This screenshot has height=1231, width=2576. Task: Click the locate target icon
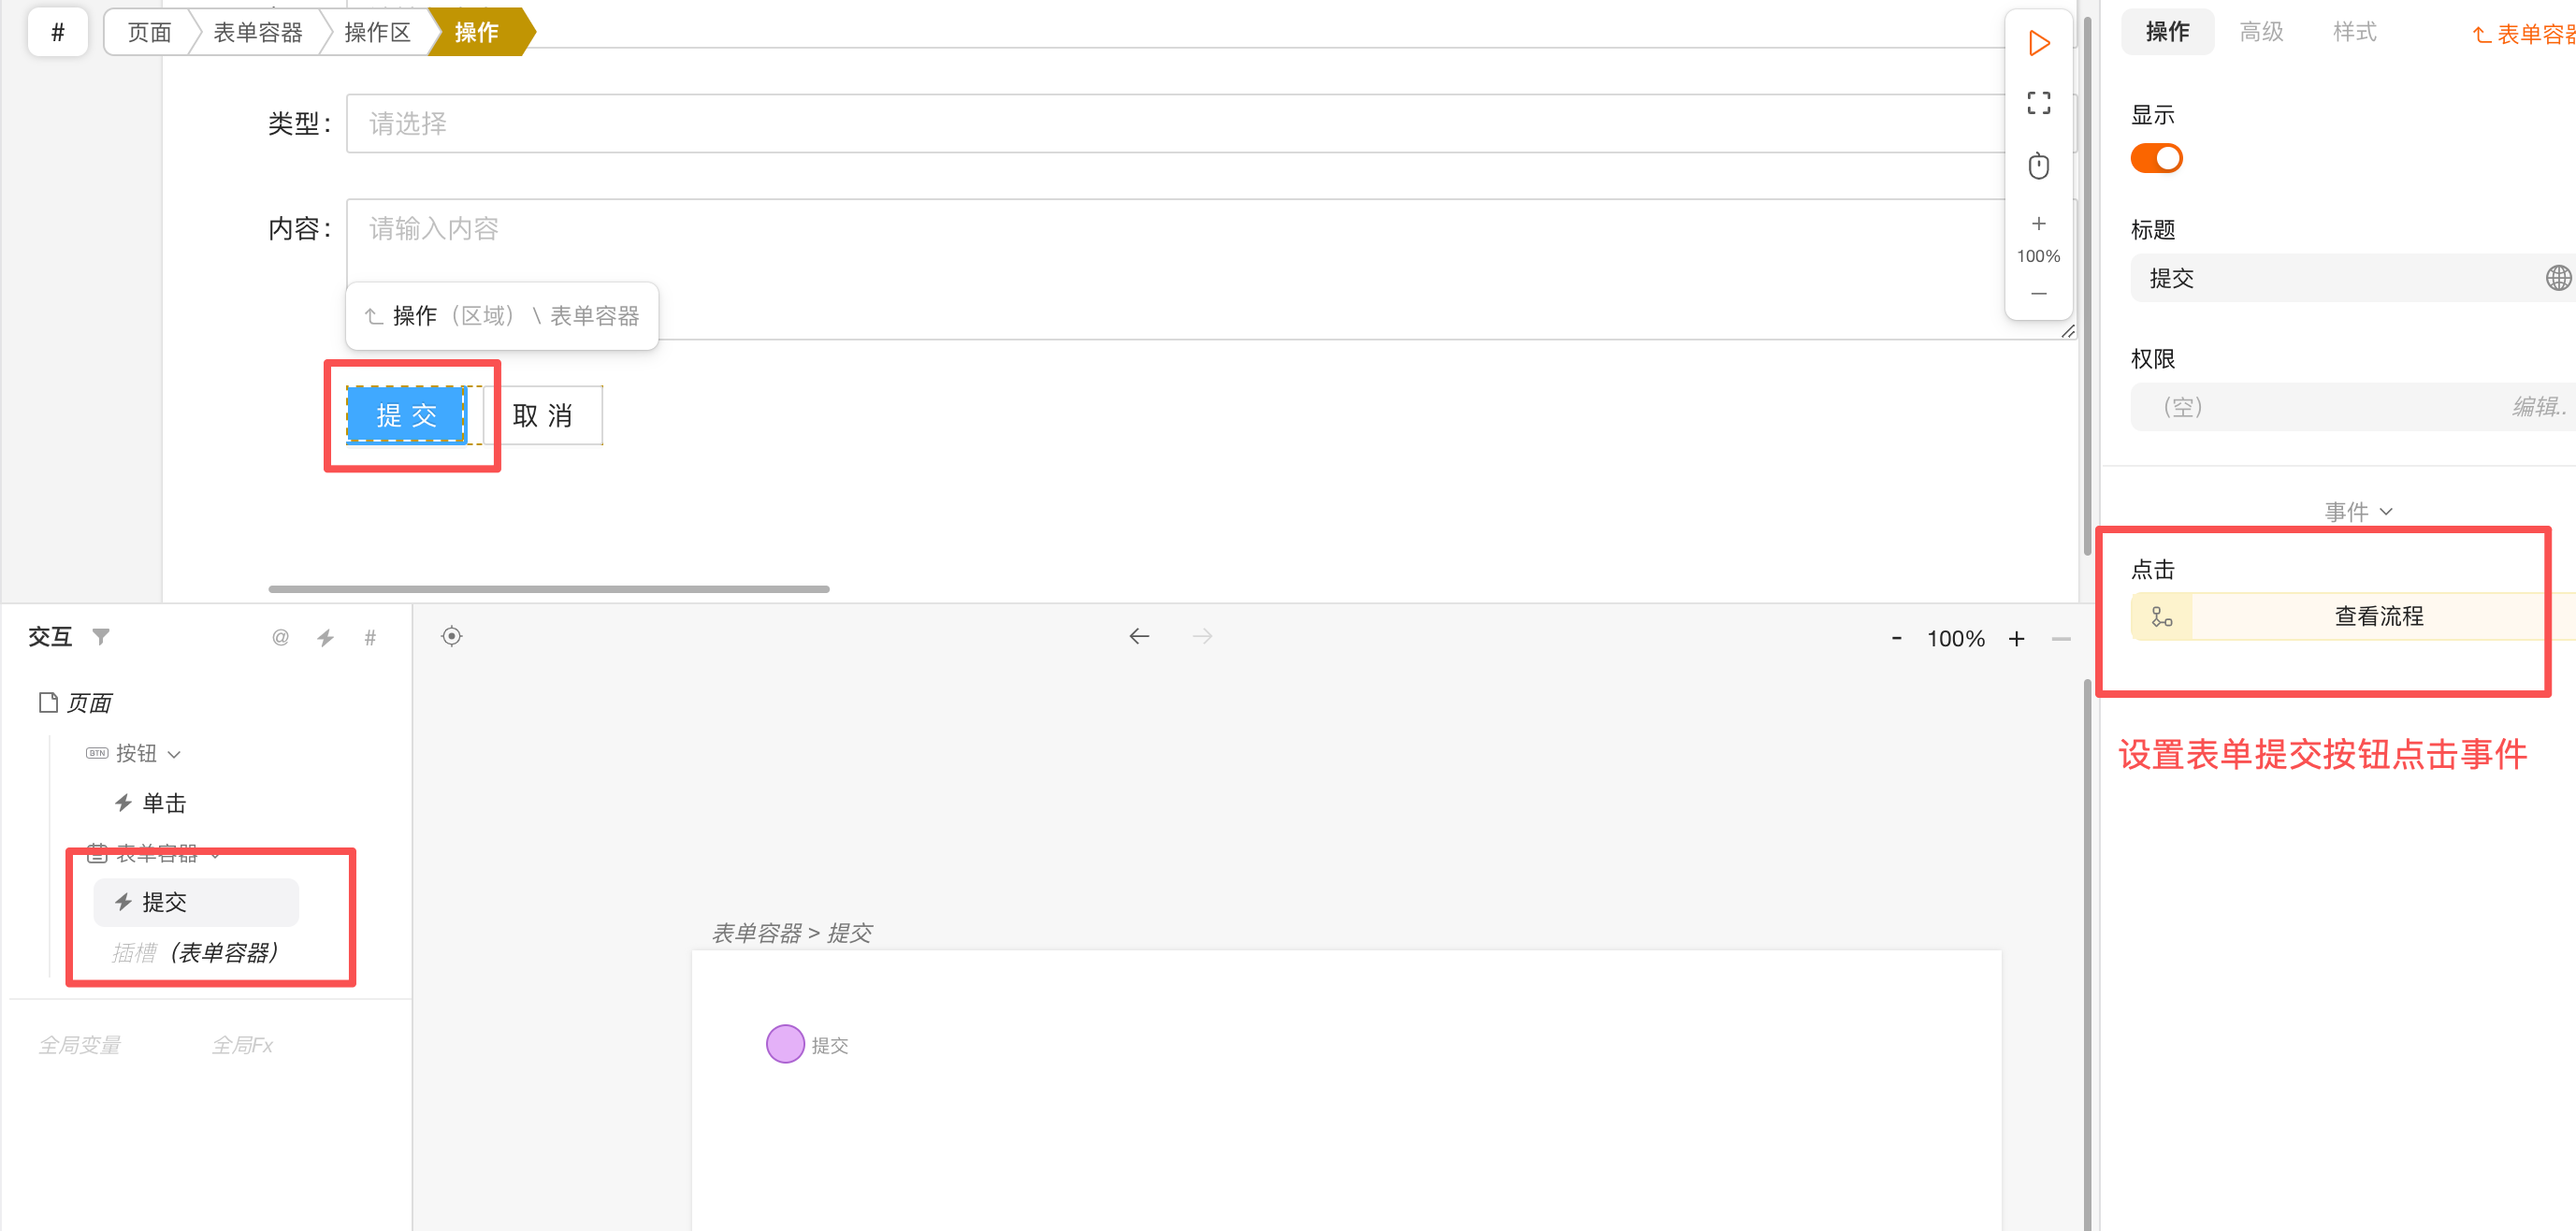[452, 637]
